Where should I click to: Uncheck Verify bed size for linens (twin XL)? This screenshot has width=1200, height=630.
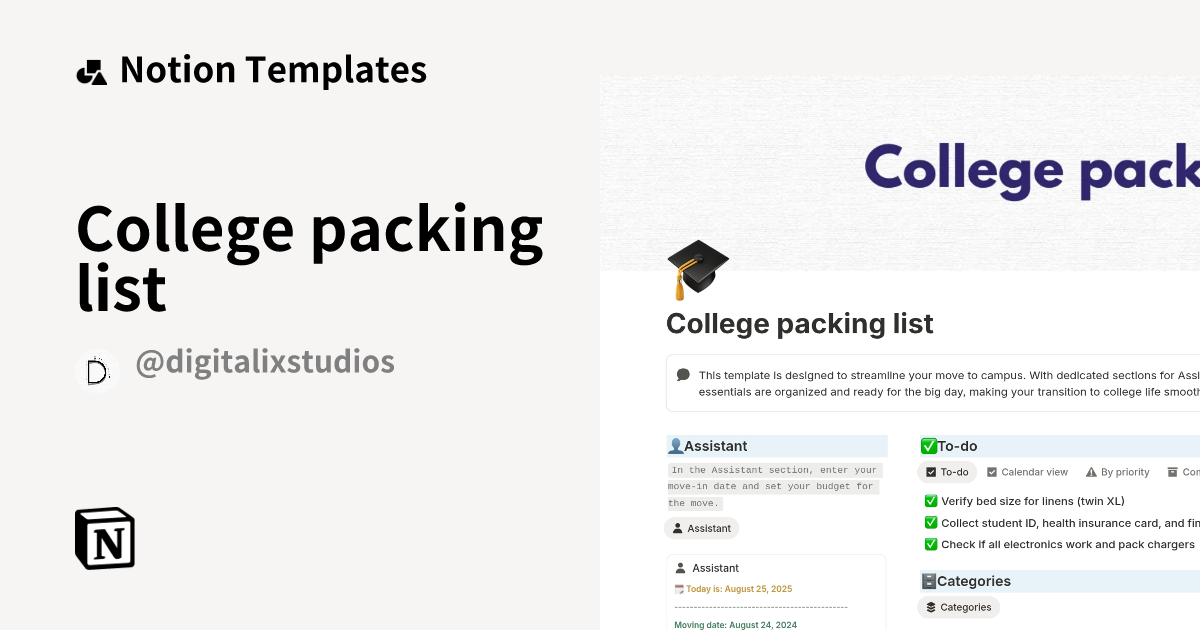pyautogui.click(x=931, y=501)
